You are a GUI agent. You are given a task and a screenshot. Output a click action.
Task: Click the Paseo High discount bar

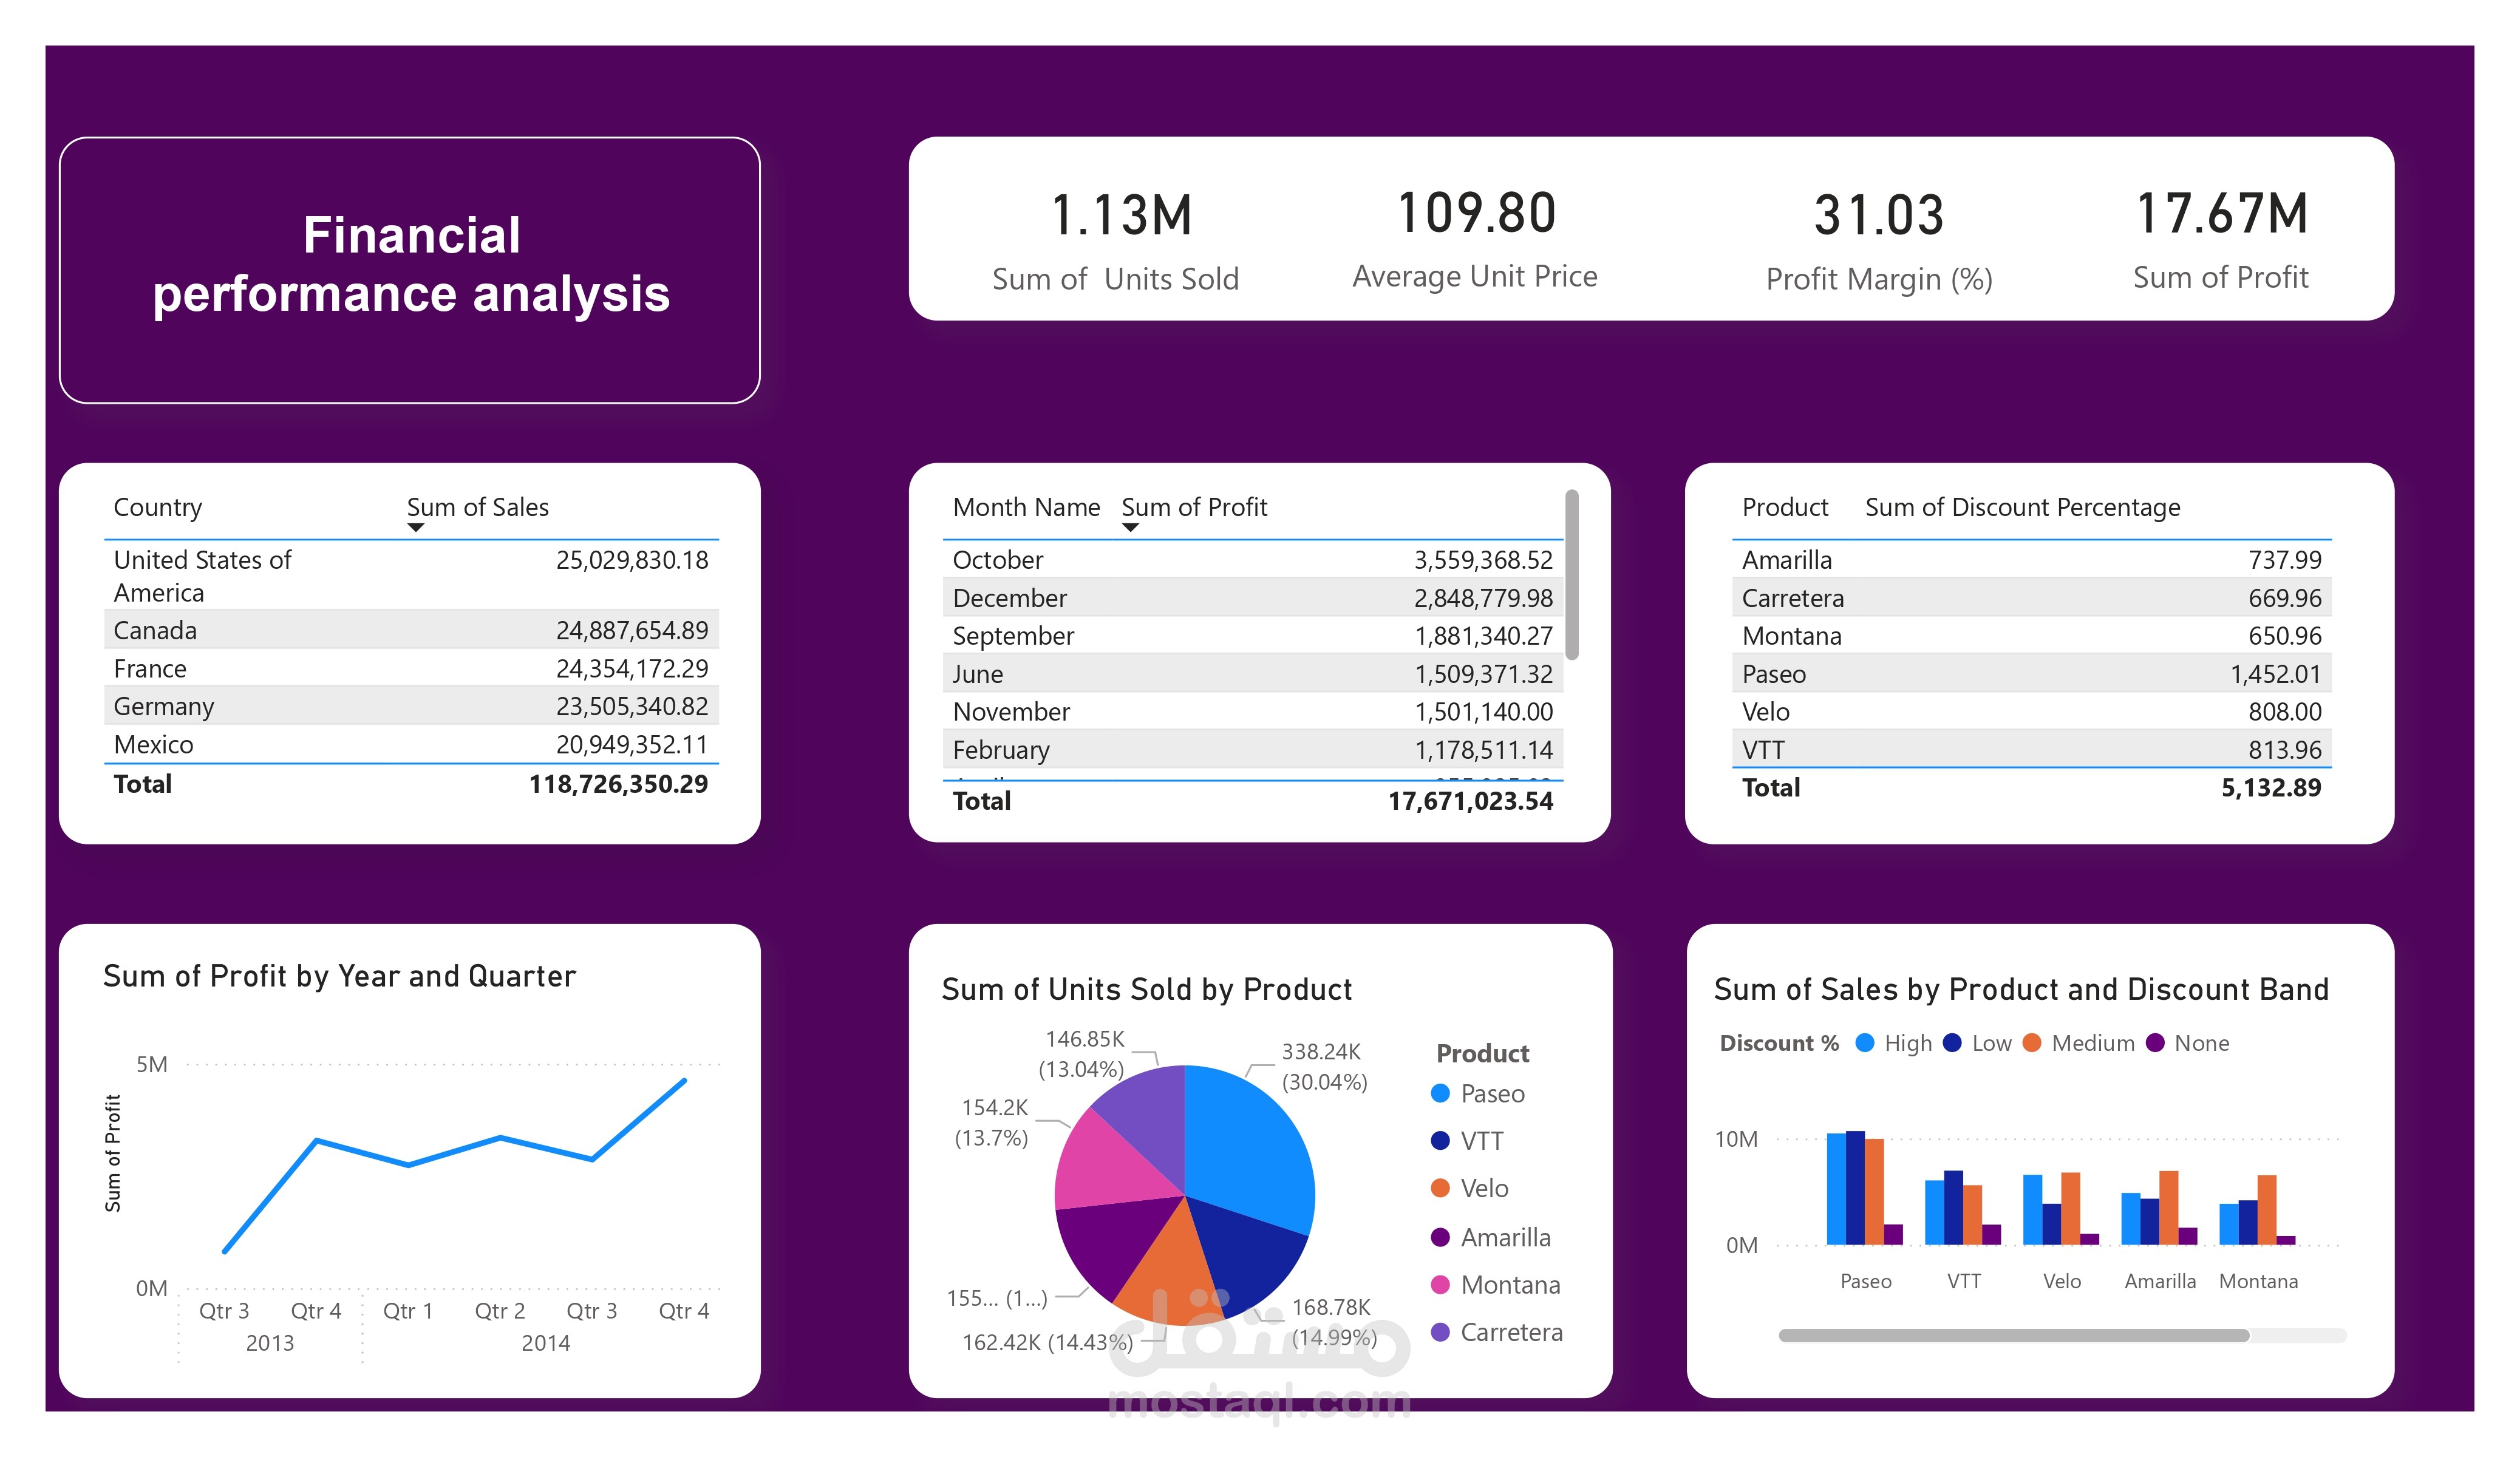[x=1836, y=1189]
